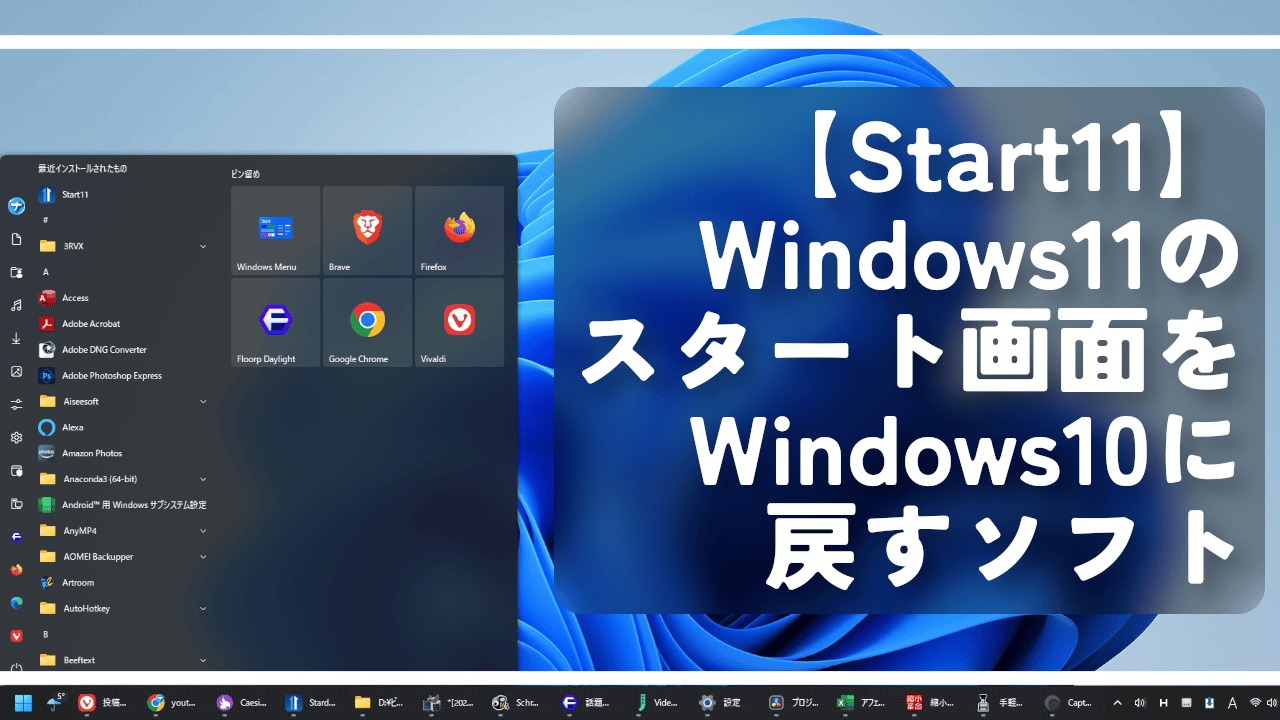Open Start11 from recently installed list
The height and width of the screenshot is (720, 1280).
(x=122, y=194)
